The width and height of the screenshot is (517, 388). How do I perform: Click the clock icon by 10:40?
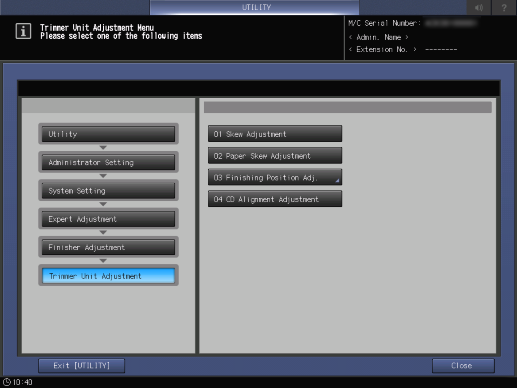[7, 382]
